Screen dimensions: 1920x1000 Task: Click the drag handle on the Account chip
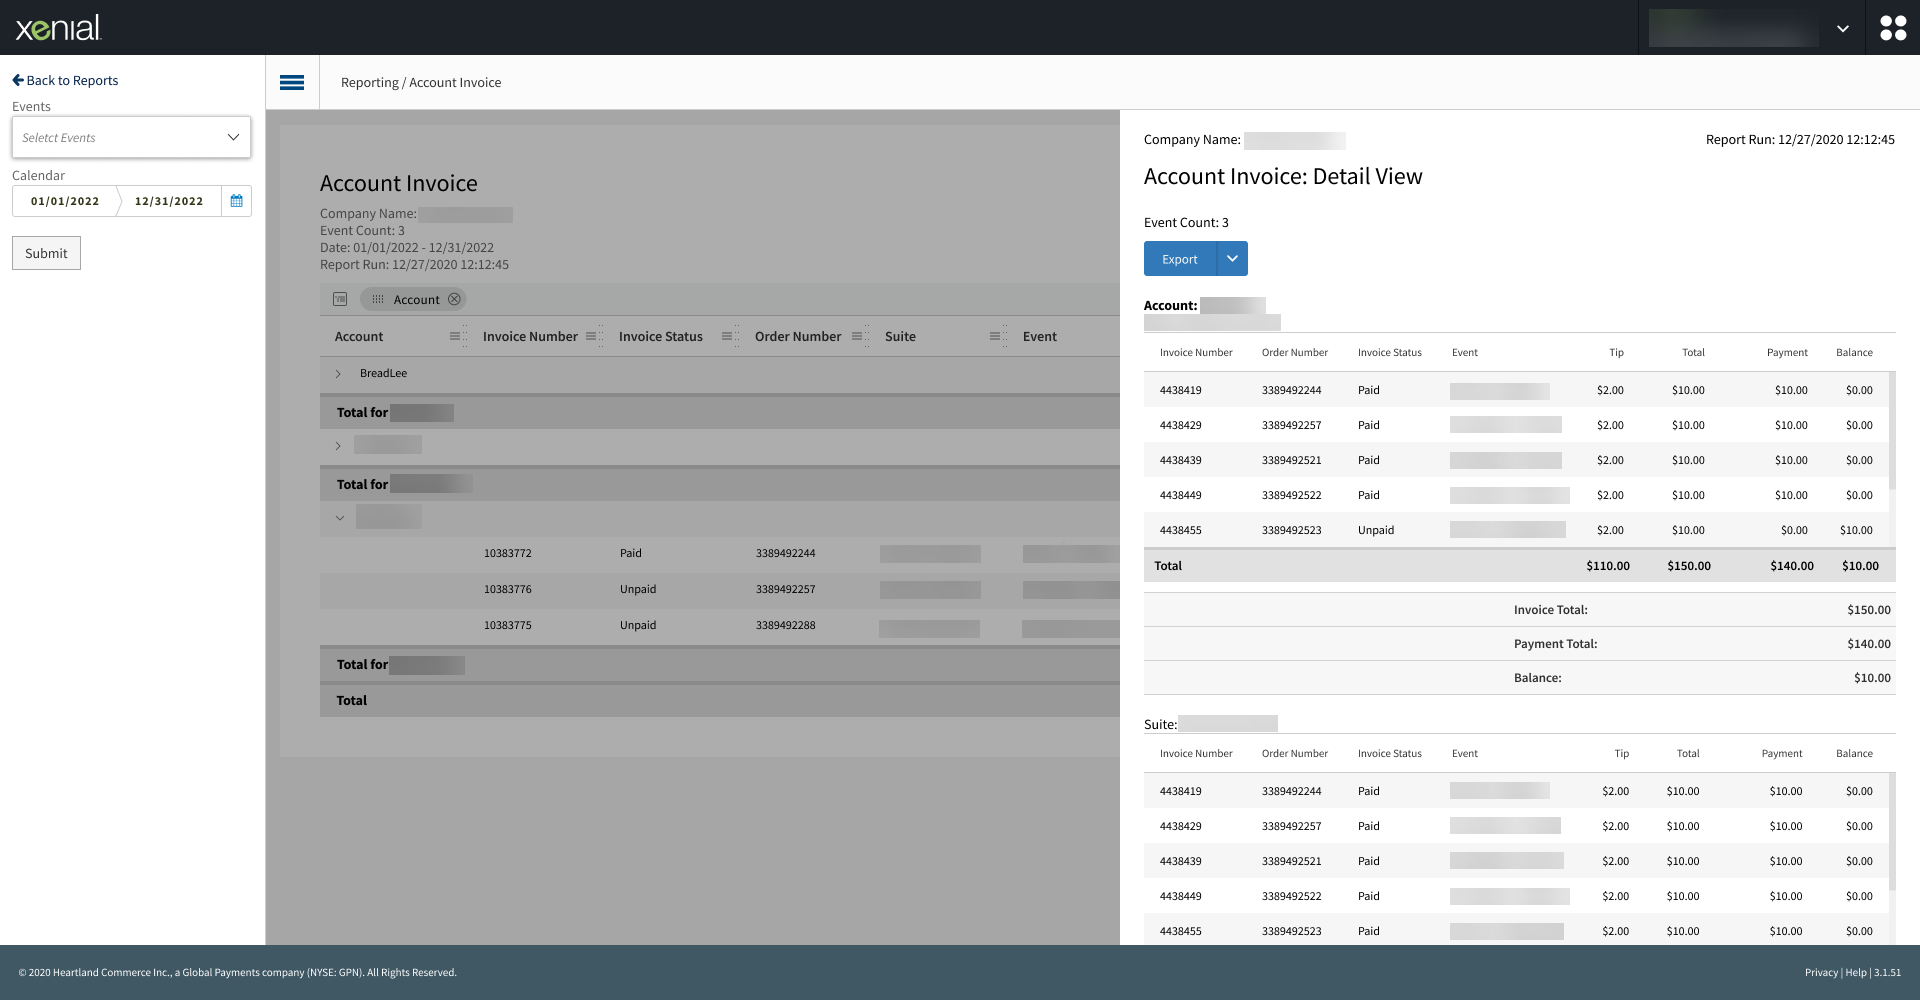[377, 299]
